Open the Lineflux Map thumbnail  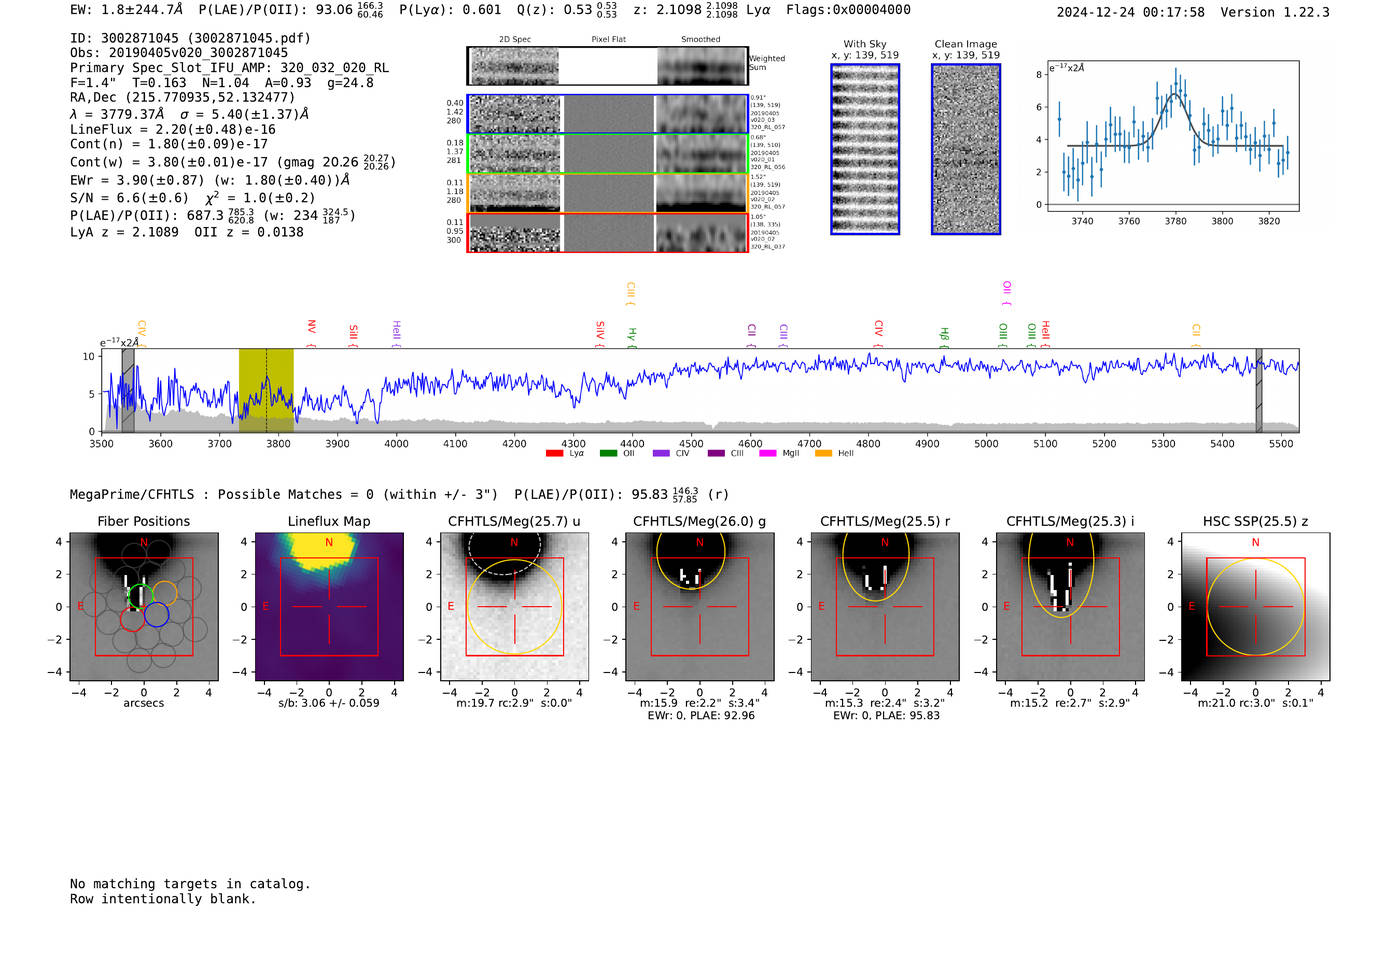pyautogui.click(x=329, y=607)
